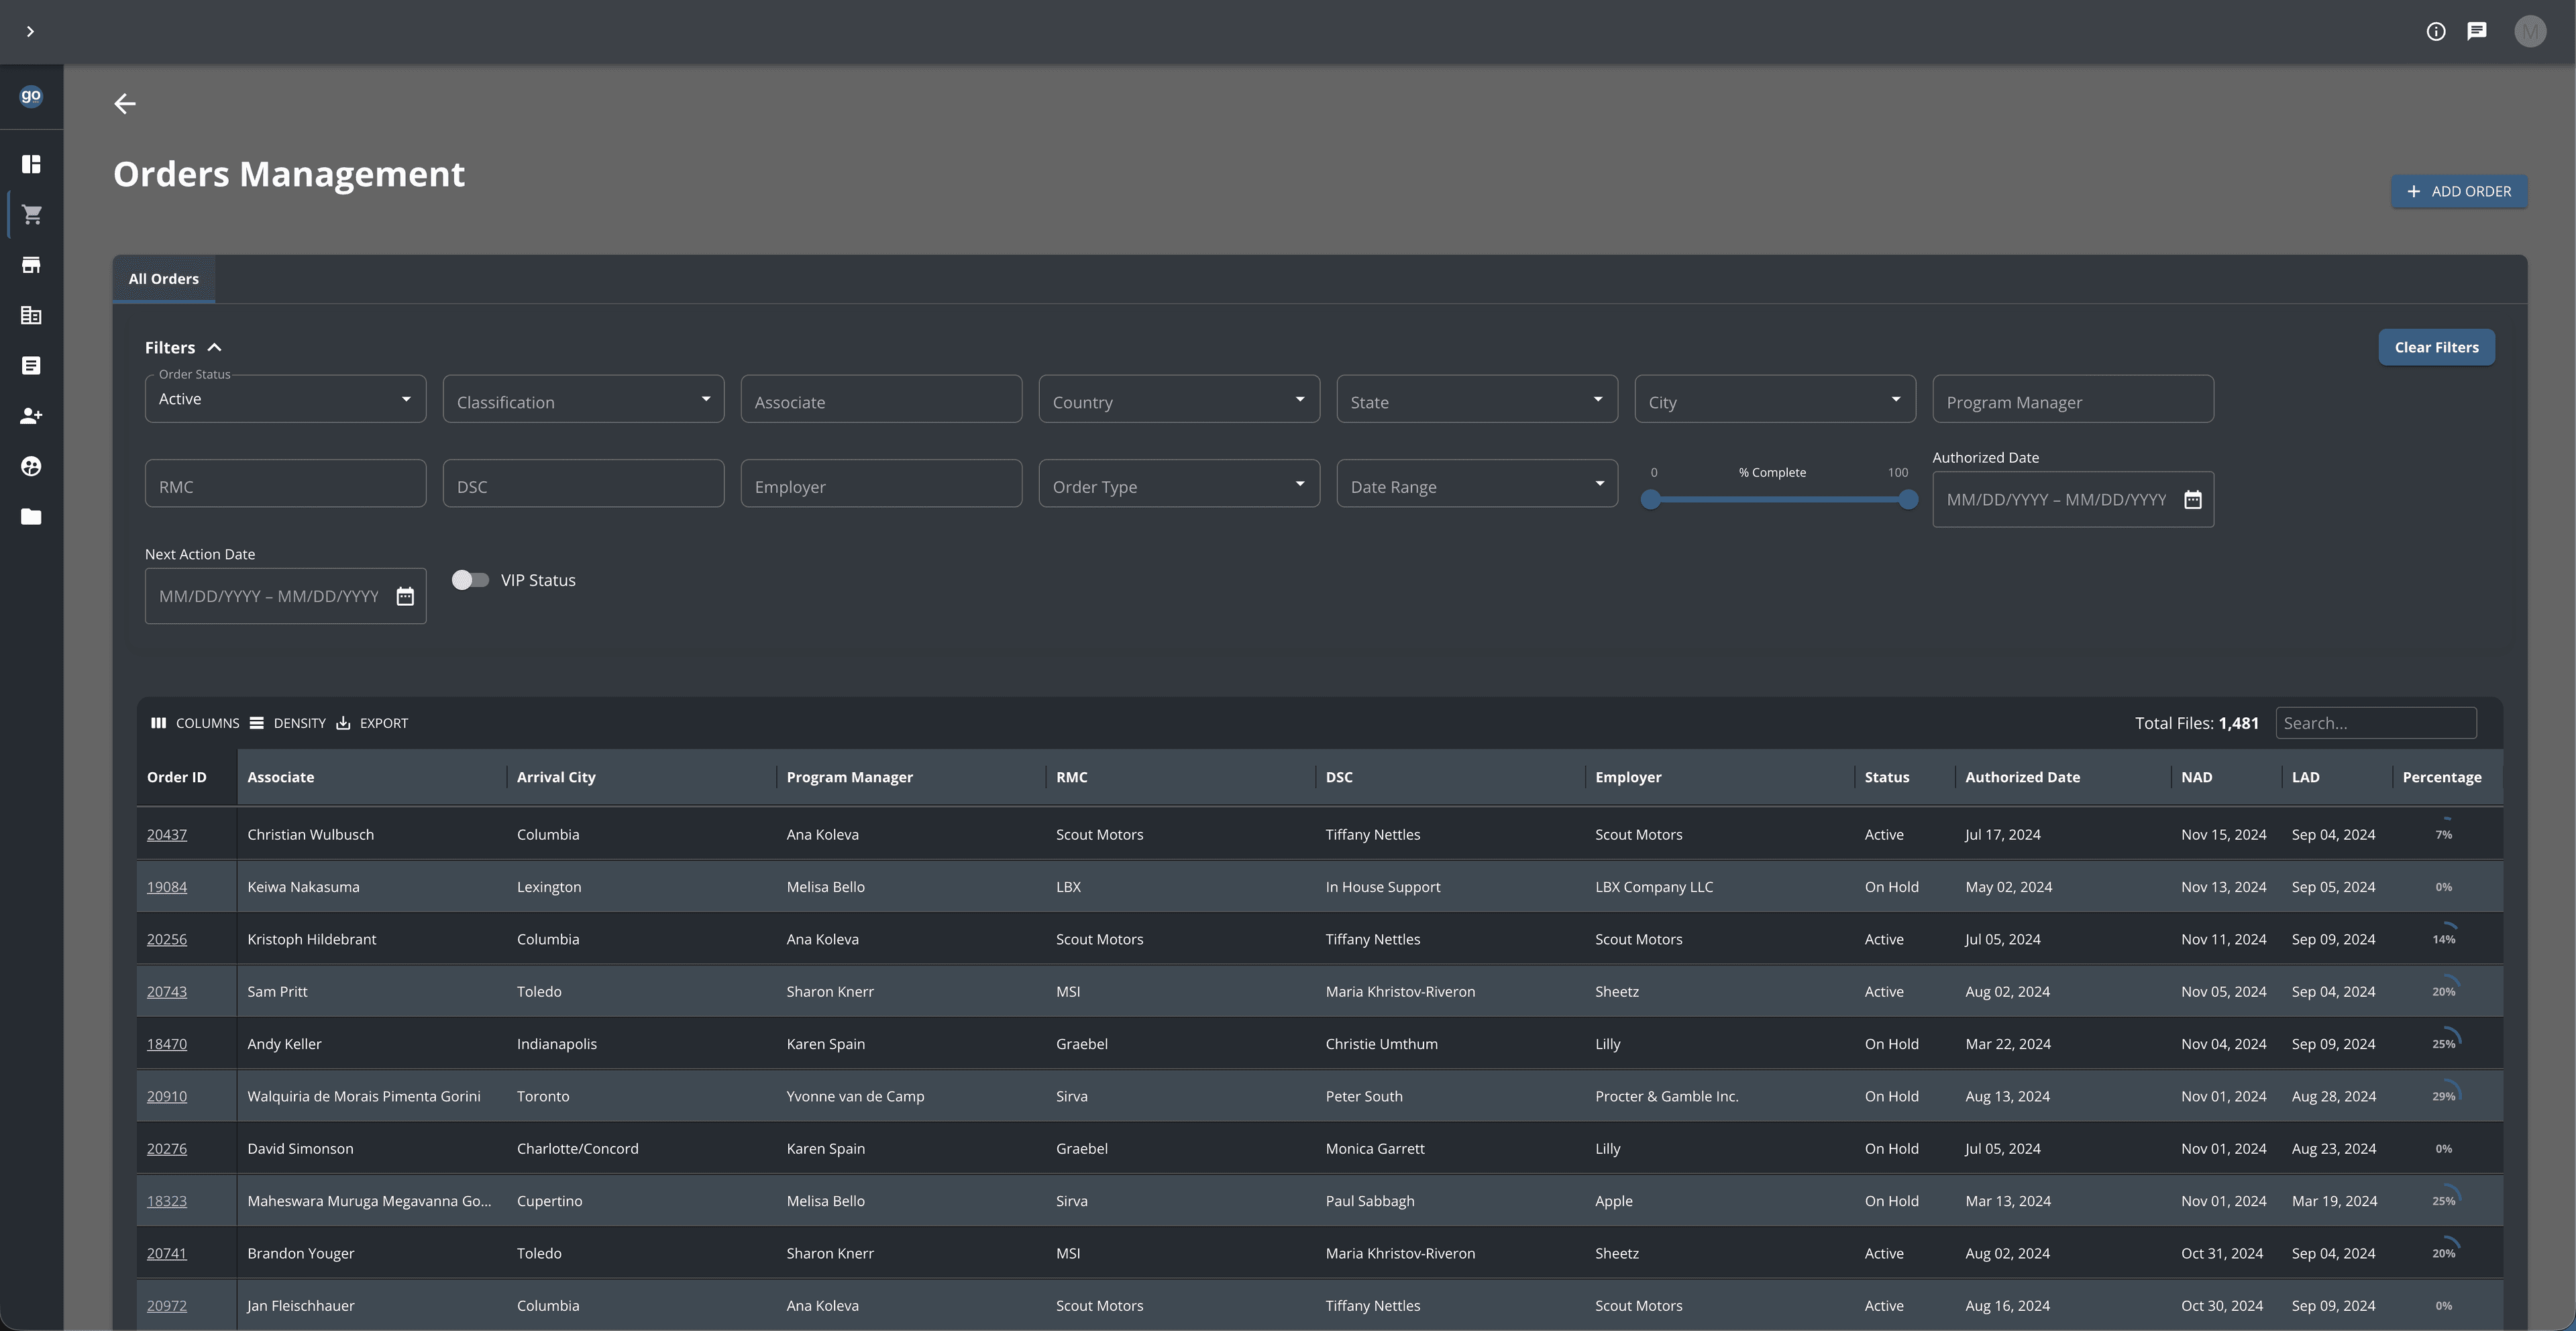The image size is (2576, 1331).
Task: Open the dashboard icon in the sidebar
Action: coord(31,164)
